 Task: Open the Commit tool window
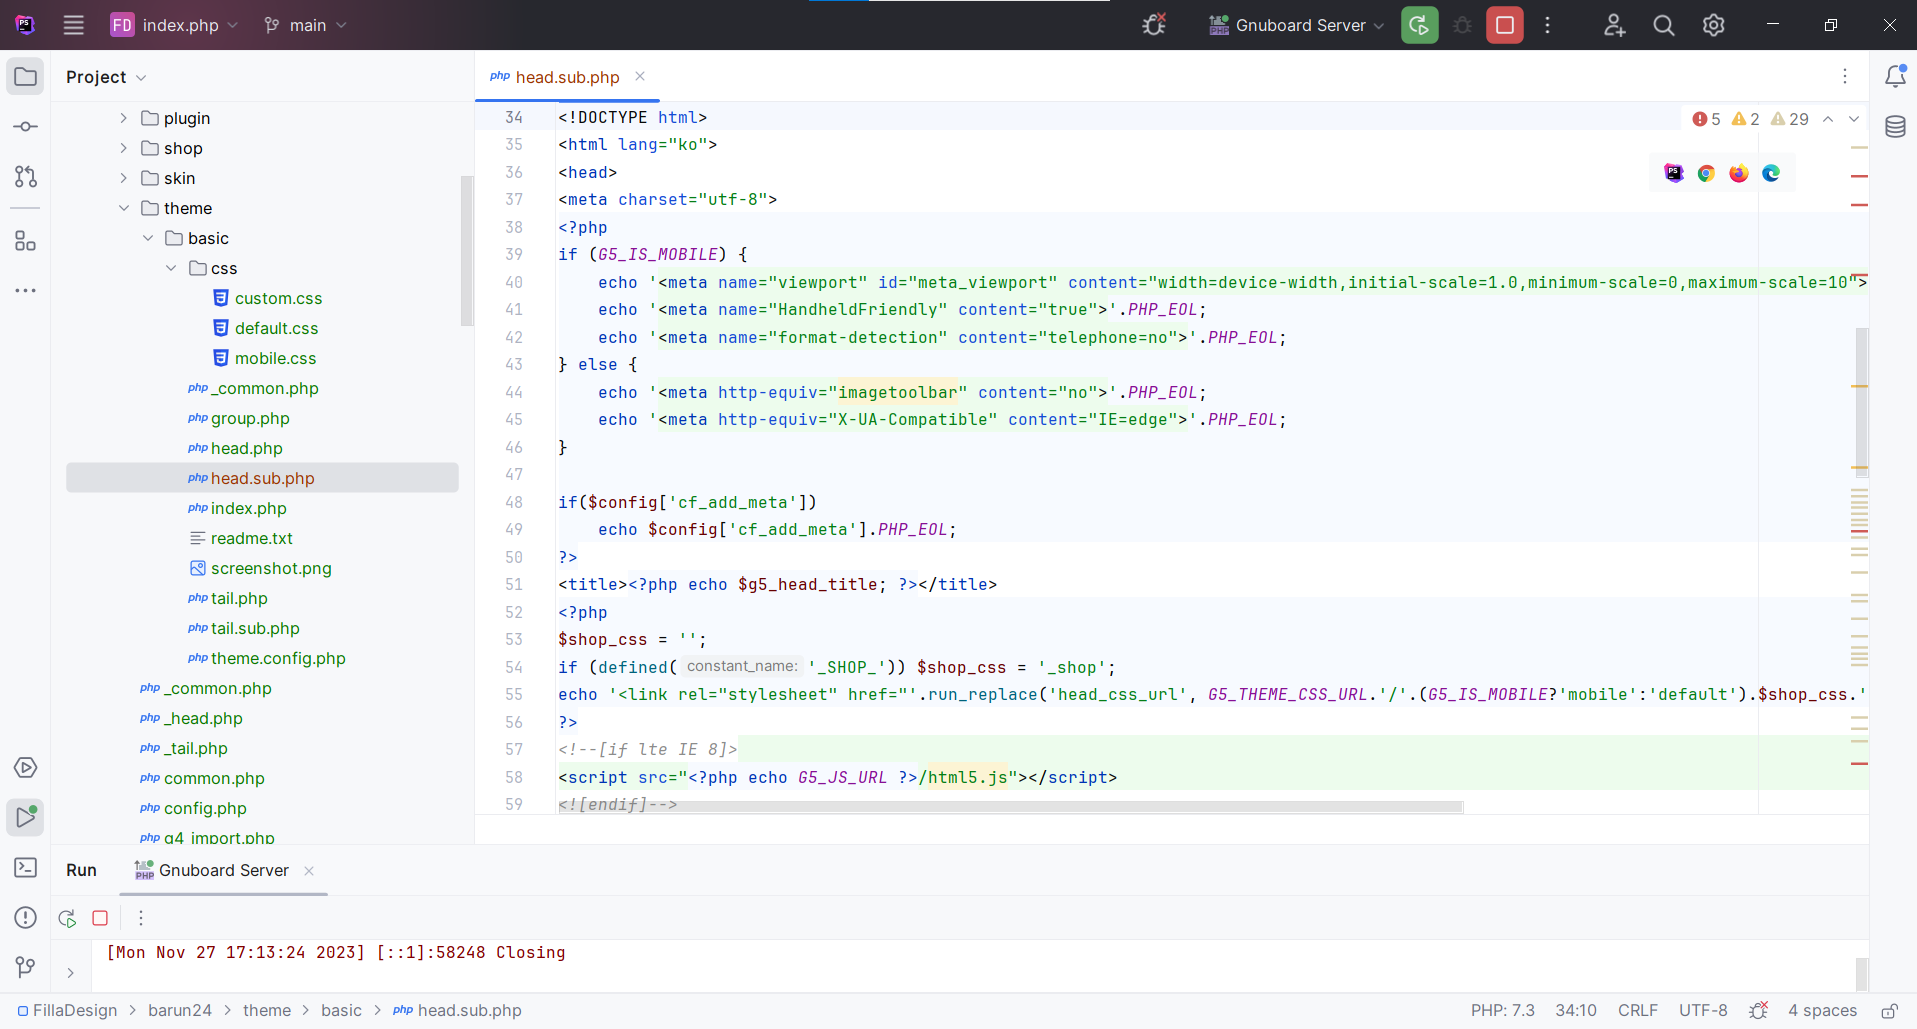(26, 127)
